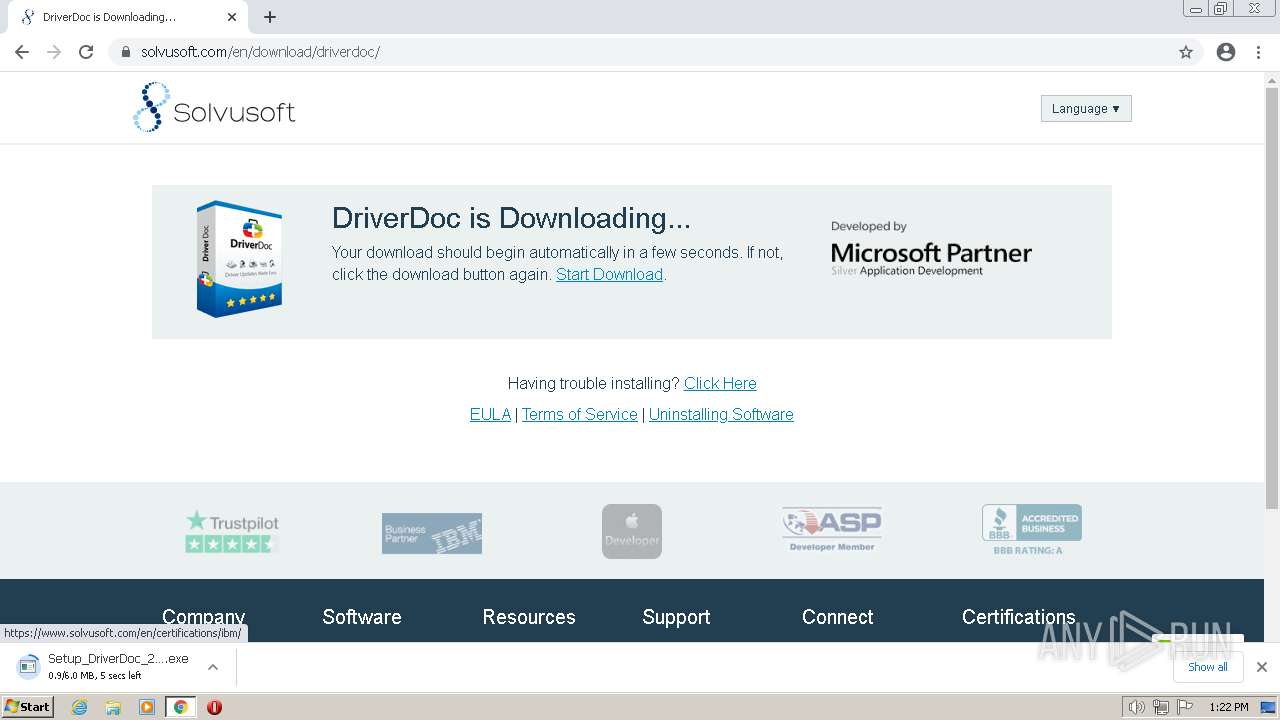
Task: Click the Setup_DriverDoc exe file icon
Action: click(29, 666)
